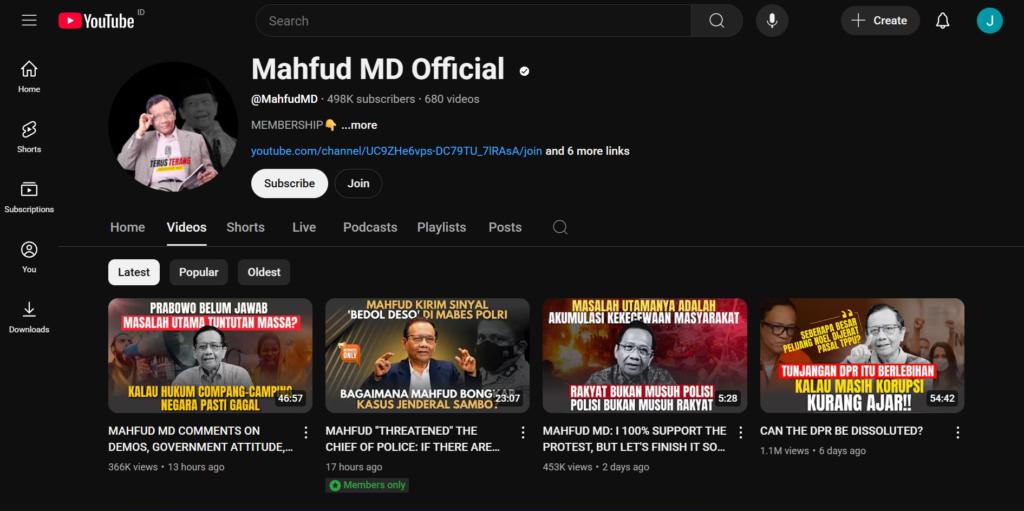Screen dimensions: 1024x511
Task: Open options for MAHFUD THREATENED THE CHIEF video
Action: coord(522,432)
